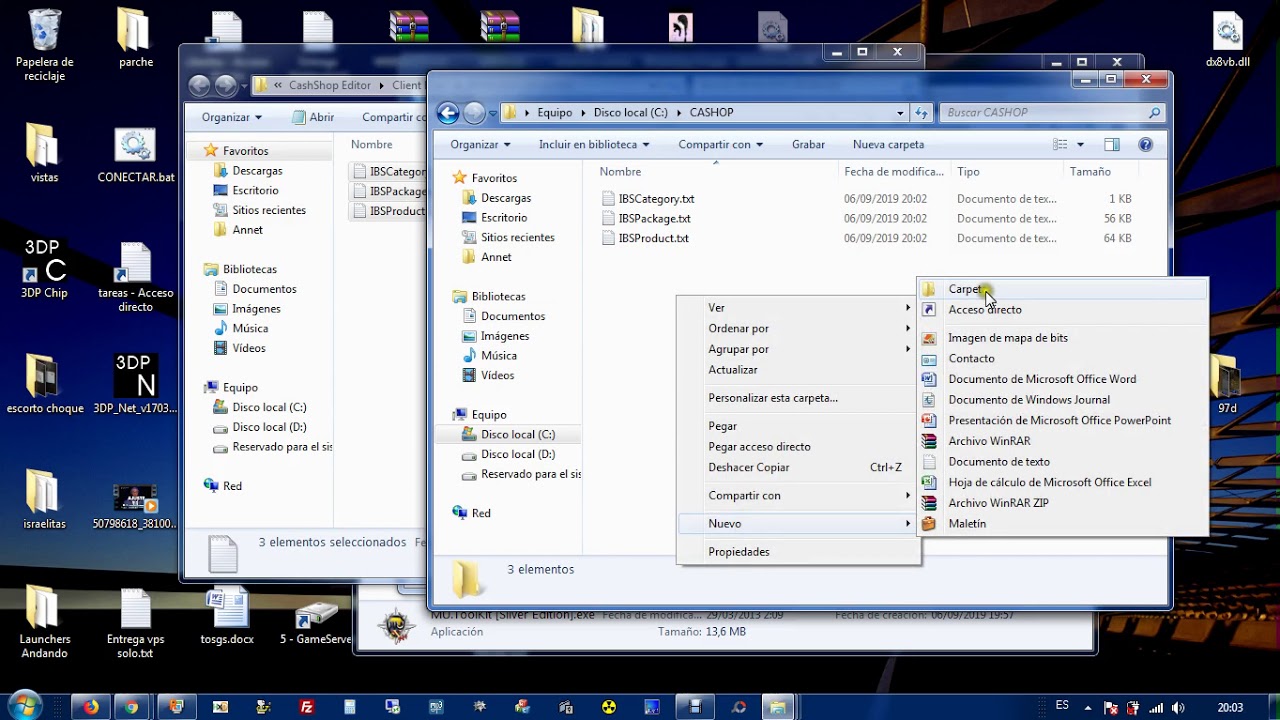Create new Documento de Microsoft Office Word
Image resolution: width=1280 pixels, height=720 pixels.
1062,379
